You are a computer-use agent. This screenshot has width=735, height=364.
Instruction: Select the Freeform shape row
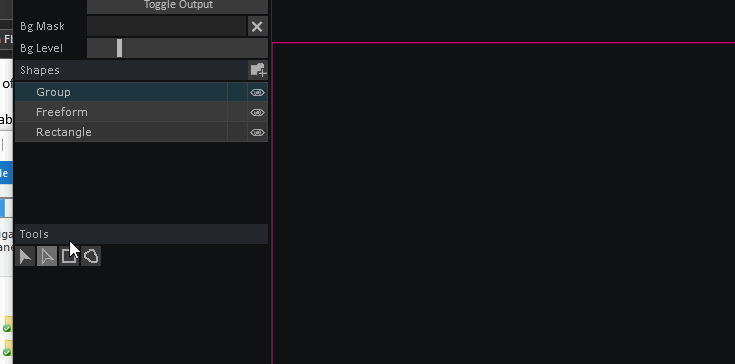pyautogui.click(x=121, y=112)
